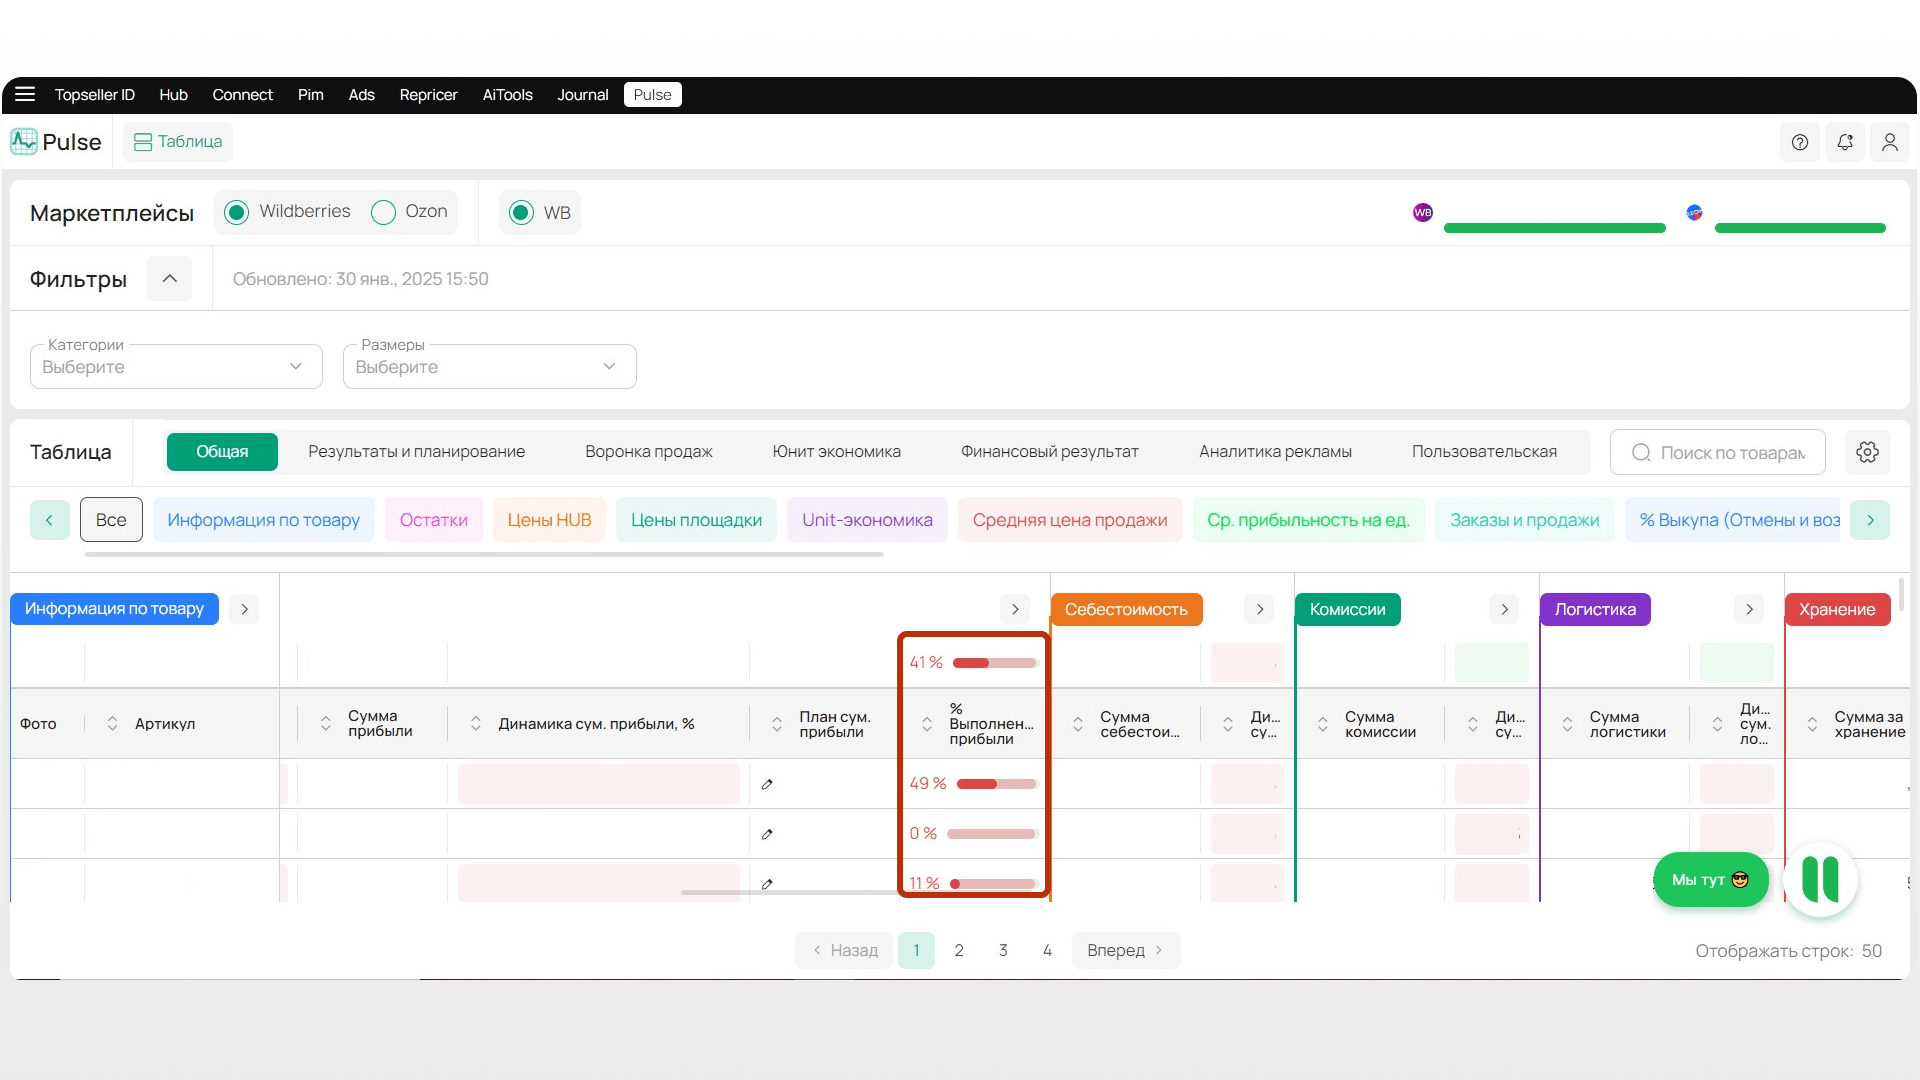Viewport: 1920px width, 1080px height.
Task: Select Unit-экономика column chip
Action: (x=867, y=520)
